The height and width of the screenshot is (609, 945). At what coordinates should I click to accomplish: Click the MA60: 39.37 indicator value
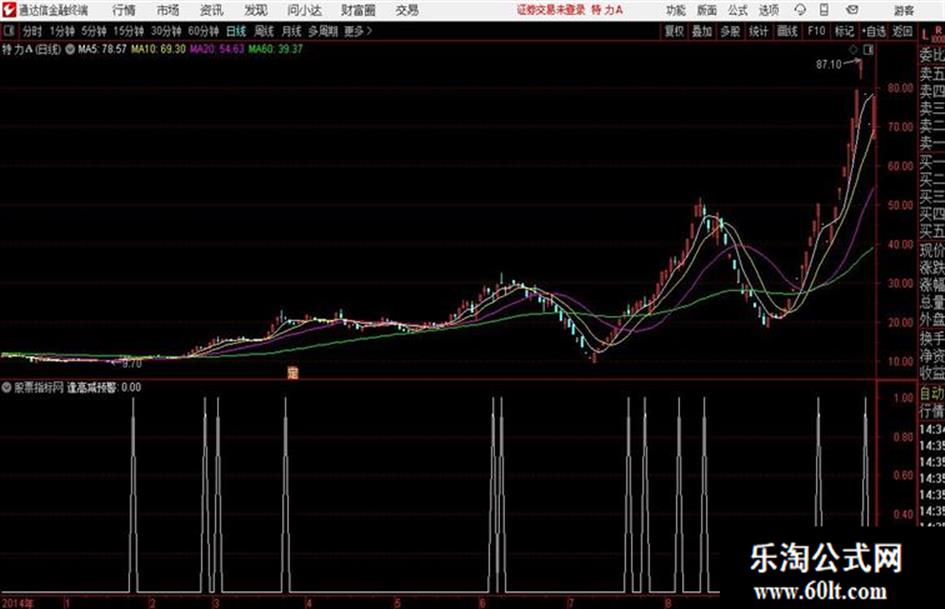tap(275, 49)
